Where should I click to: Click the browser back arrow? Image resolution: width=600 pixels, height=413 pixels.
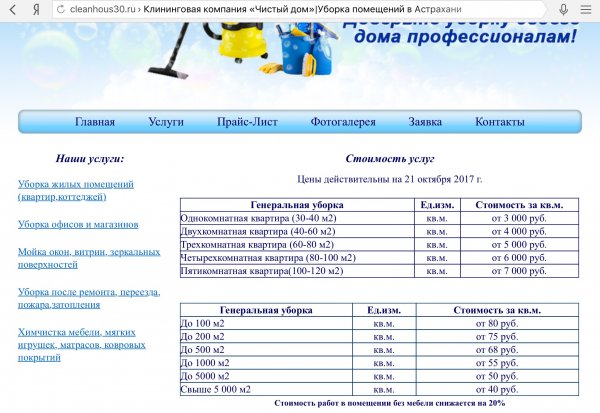pyautogui.click(x=13, y=8)
